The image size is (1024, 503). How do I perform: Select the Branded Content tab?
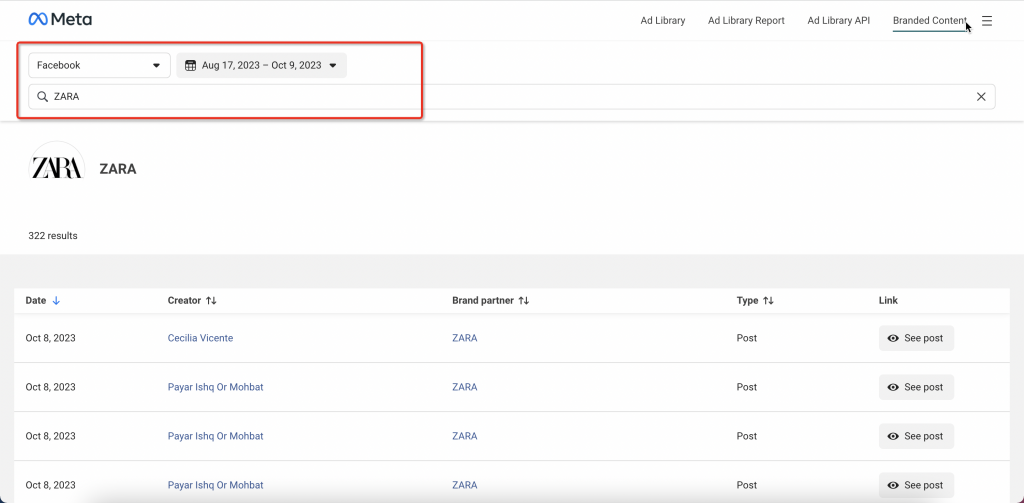pyautogui.click(x=929, y=21)
